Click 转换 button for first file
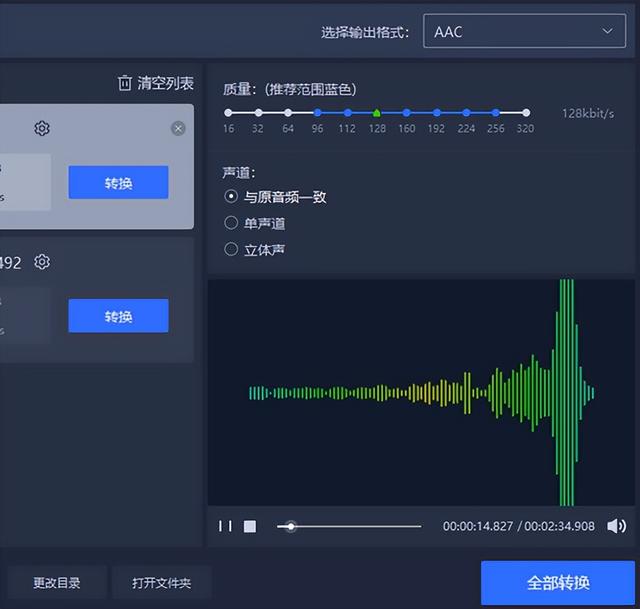640x609 pixels. tap(118, 183)
